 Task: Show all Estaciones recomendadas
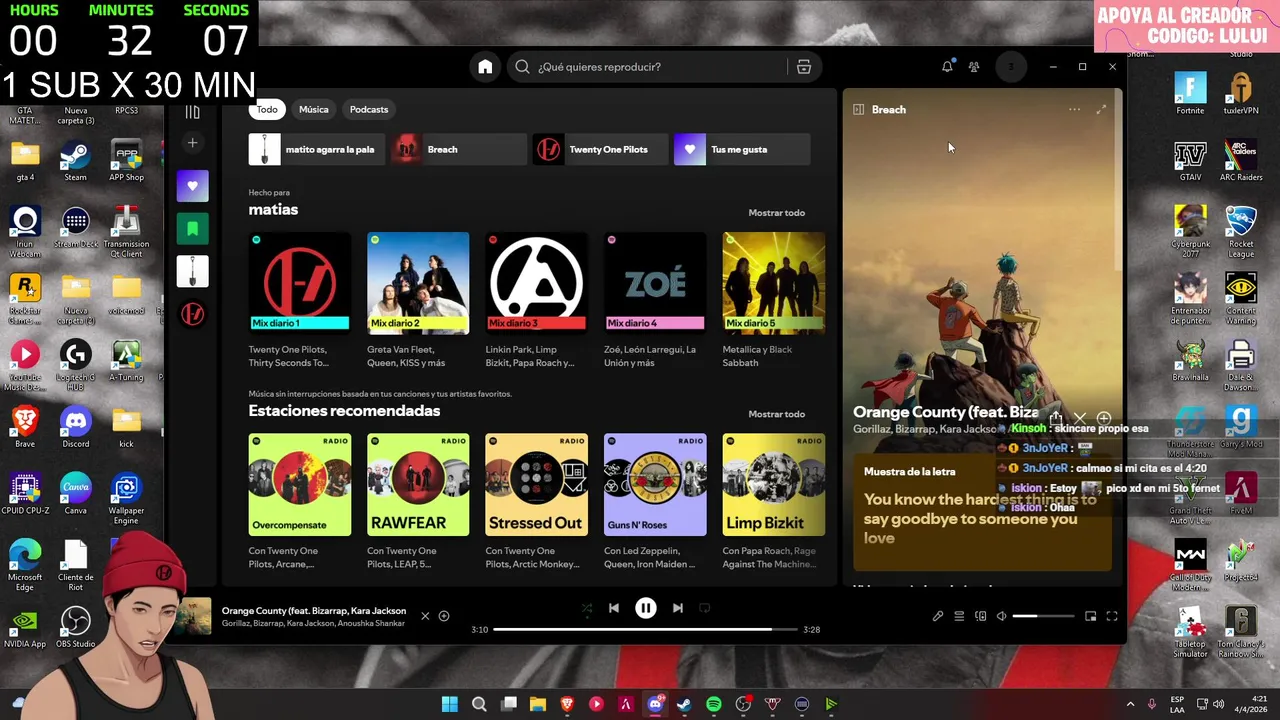coord(776,414)
